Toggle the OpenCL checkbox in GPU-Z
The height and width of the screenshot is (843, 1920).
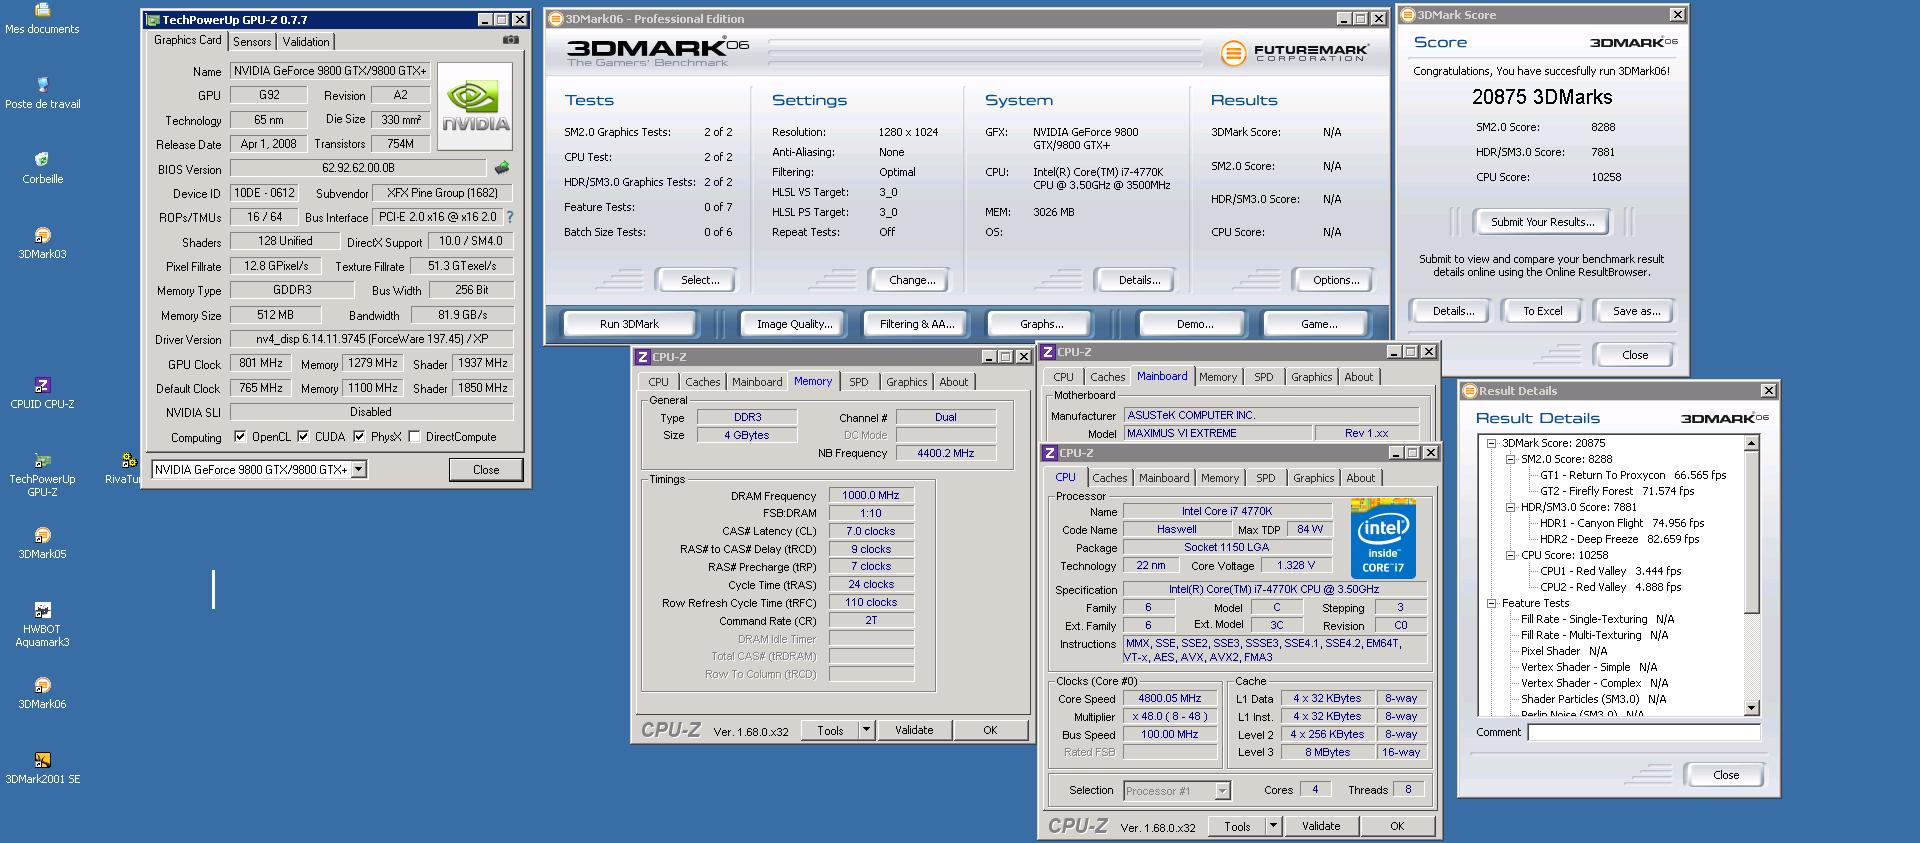[x=240, y=437]
